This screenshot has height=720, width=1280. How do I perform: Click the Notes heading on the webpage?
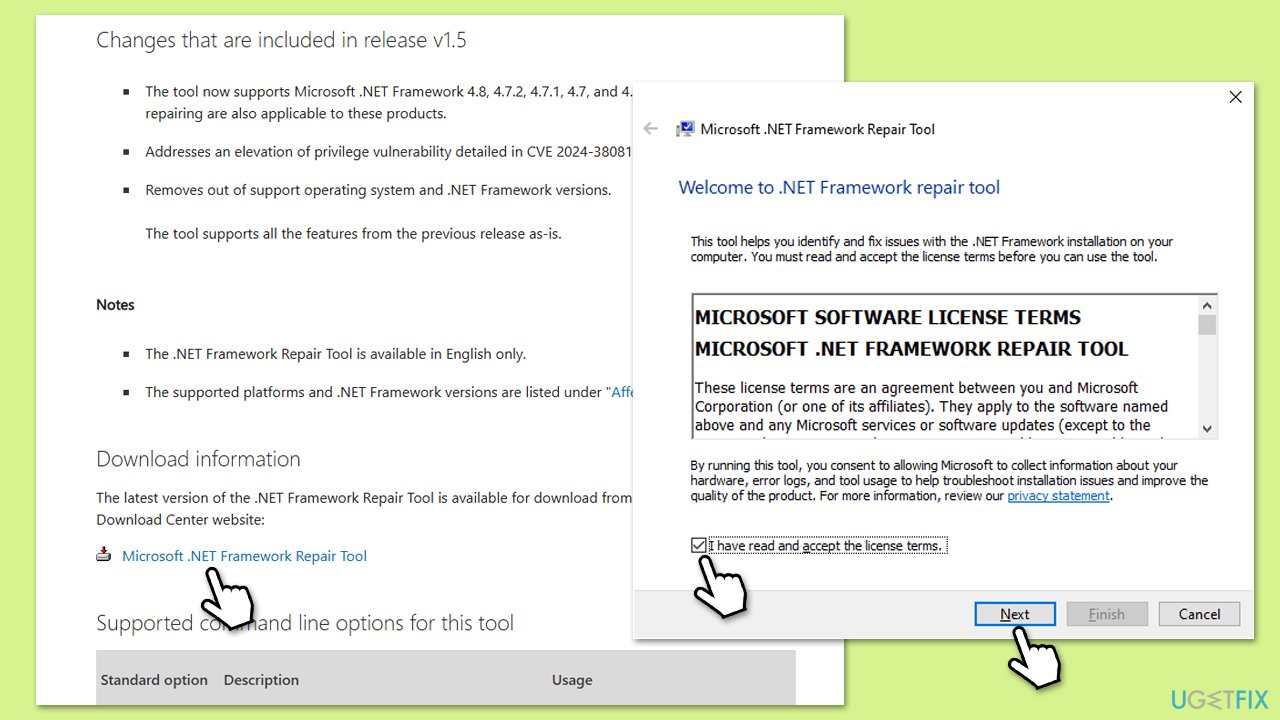[x=115, y=305]
